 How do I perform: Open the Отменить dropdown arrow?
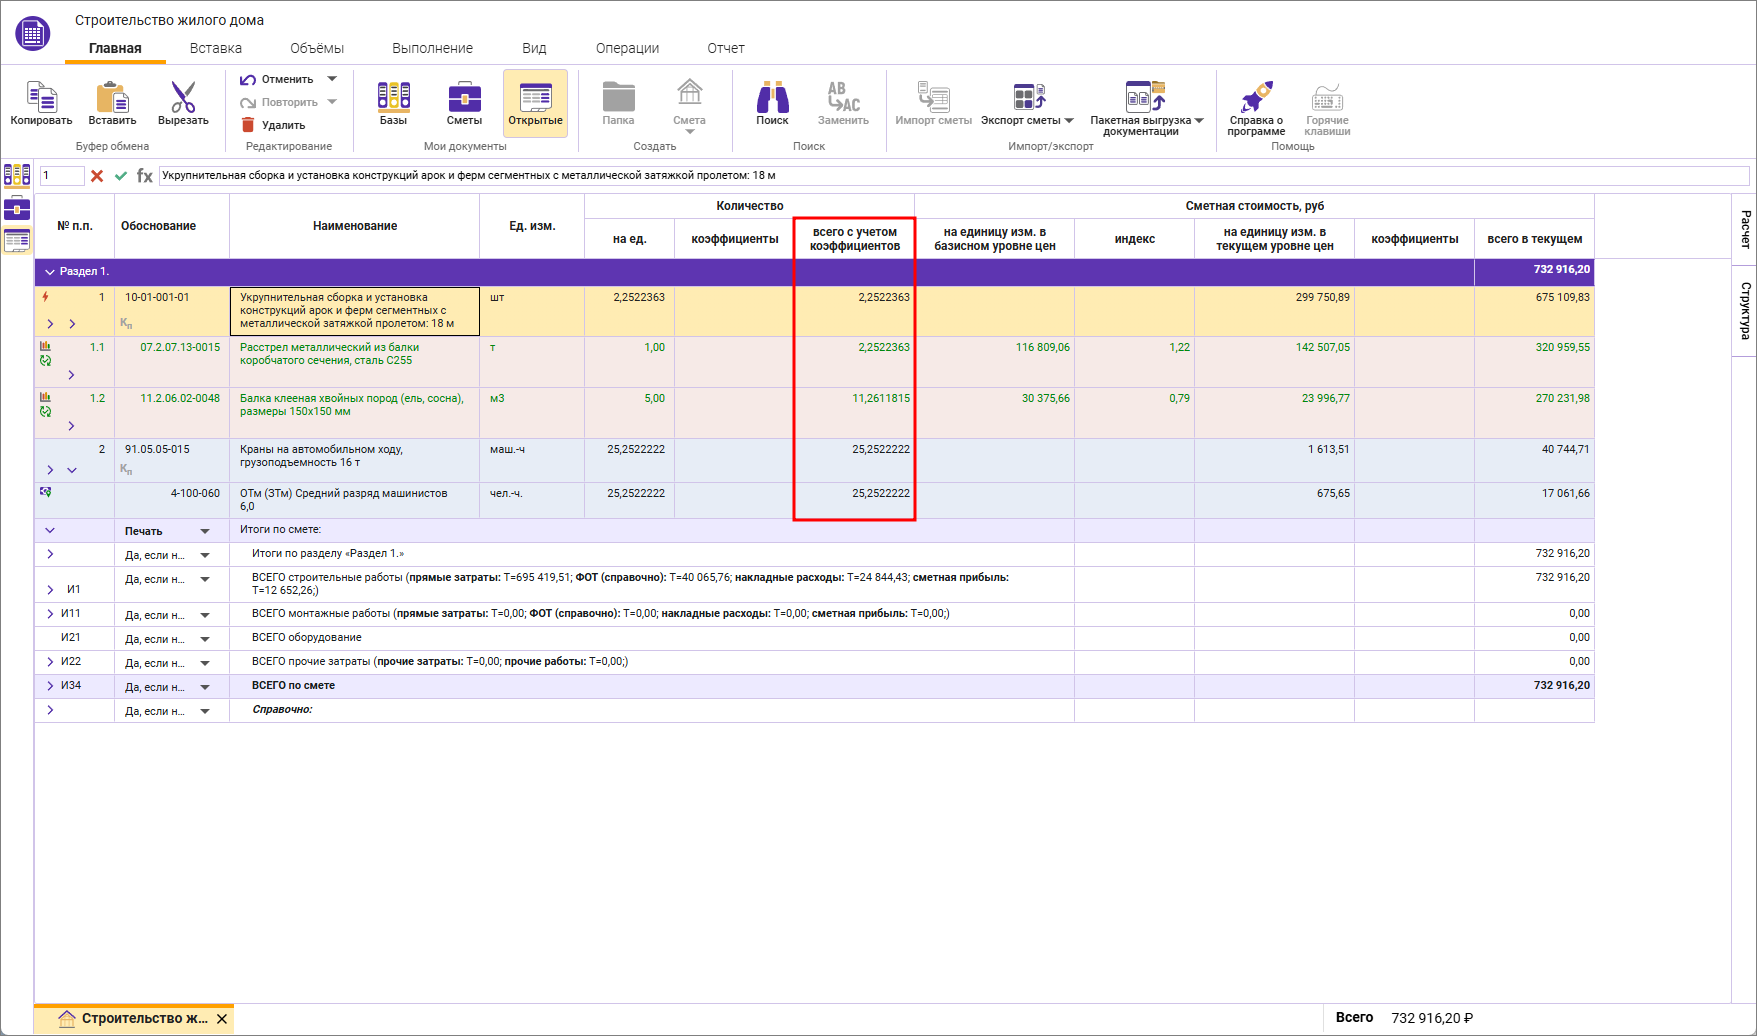[x=333, y=79]
